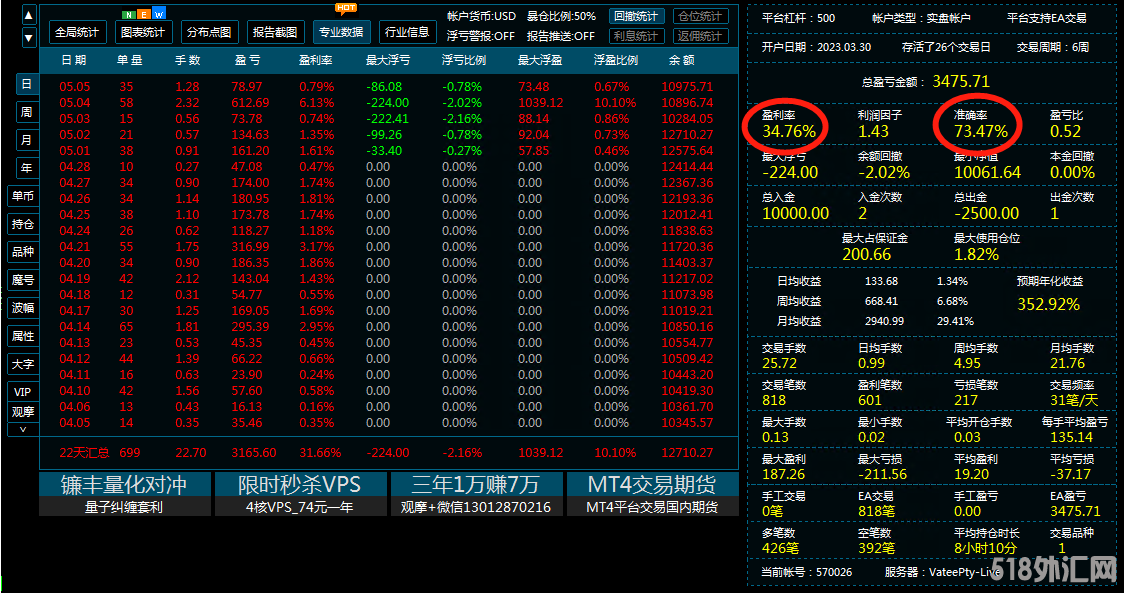This screenshot has width=1124, height=593.
Task: Click the 总盈亏金额 value 3475.71
Action: (961, 82)
